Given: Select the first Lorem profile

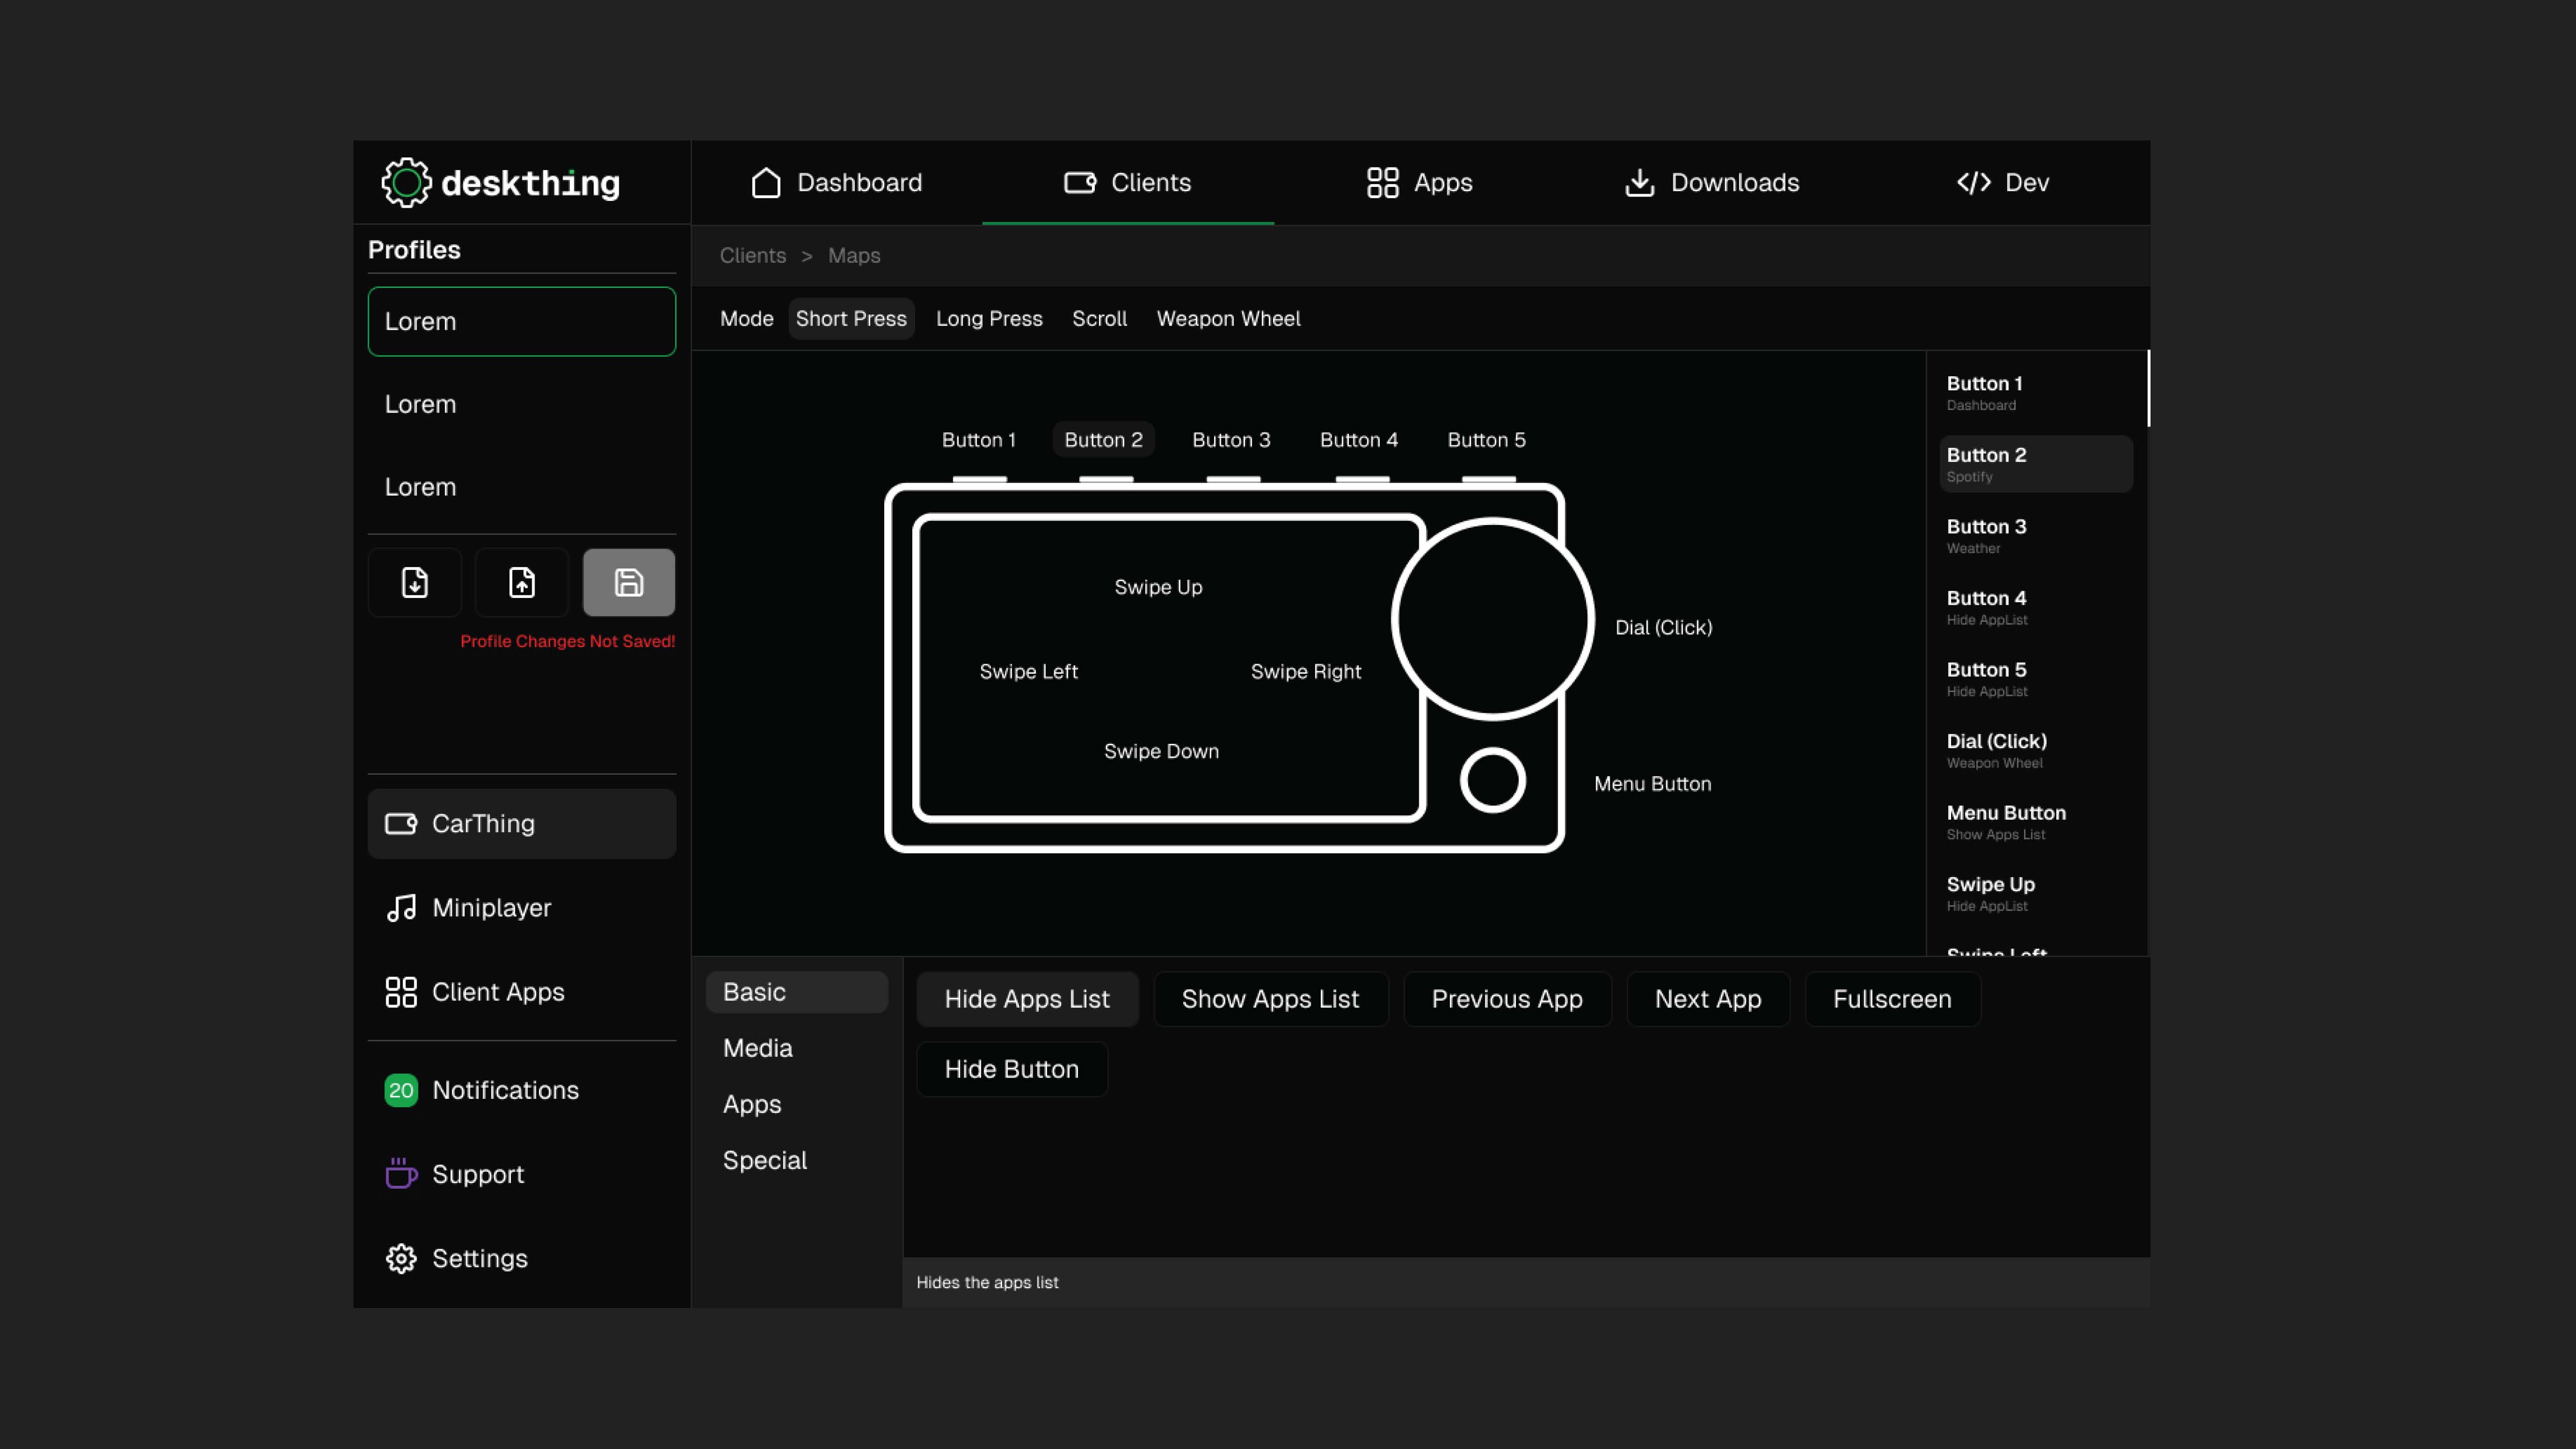Looking at the screenshot, I should click(521, 321).
